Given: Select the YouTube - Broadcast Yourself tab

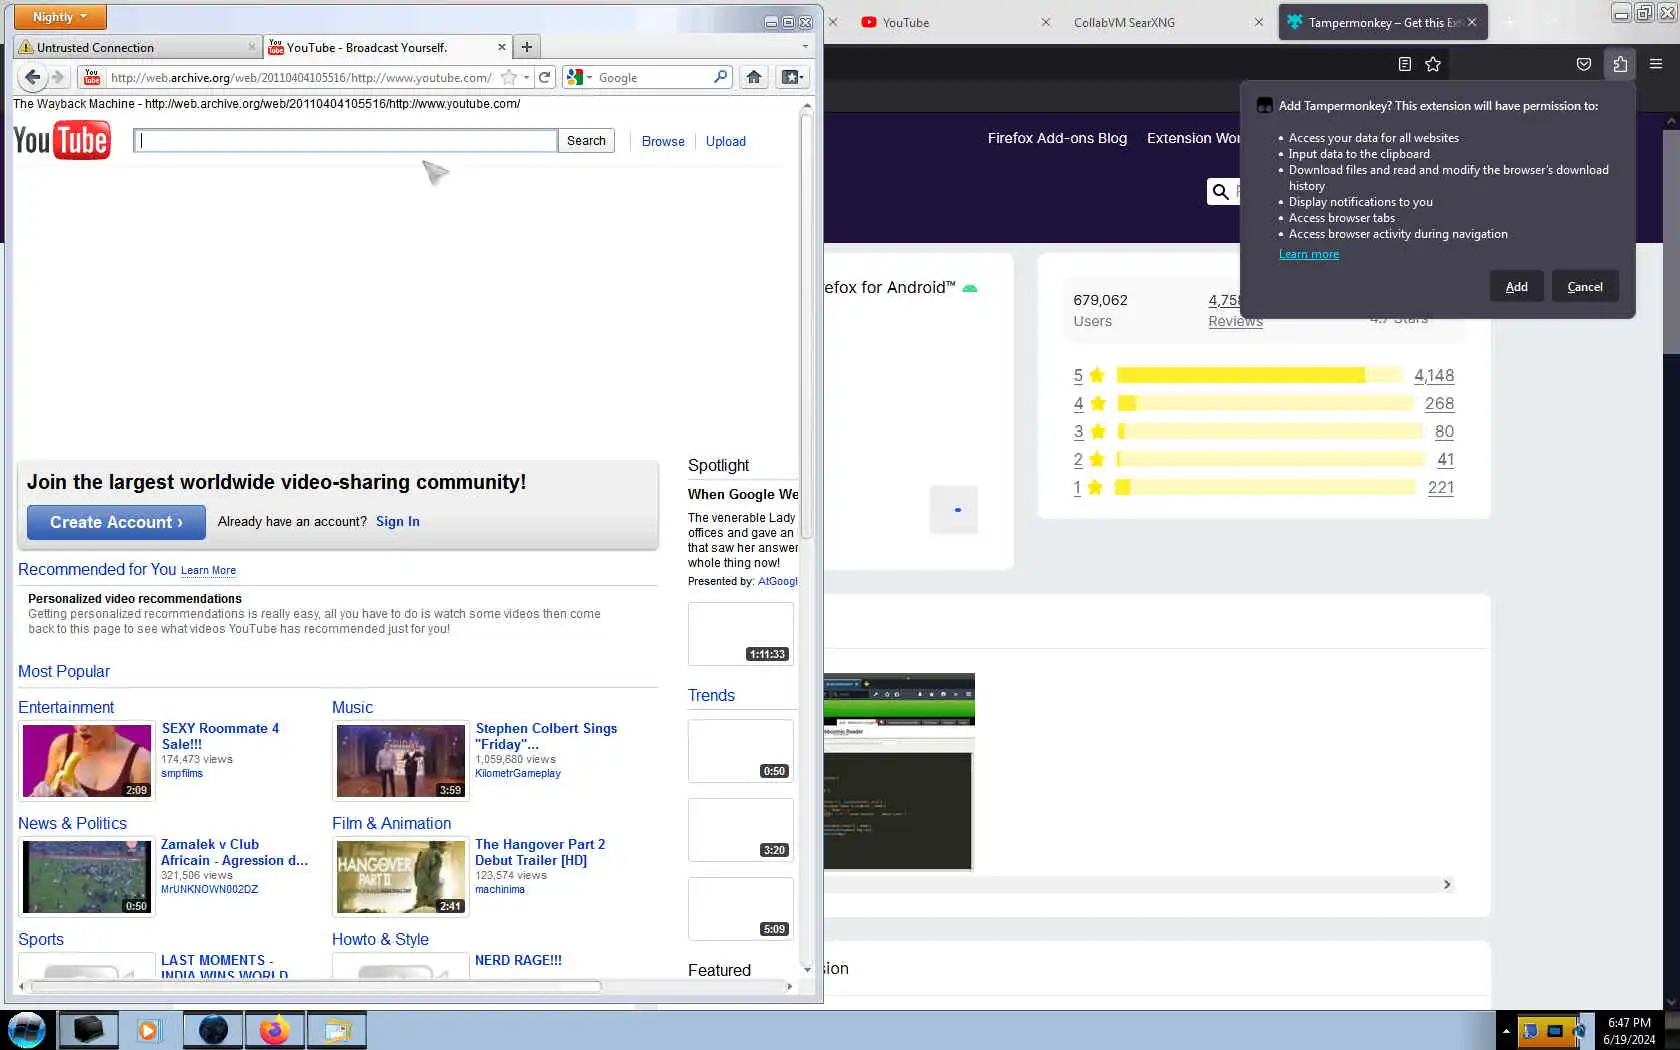Looking at the screenshot, I should [x=388, y=47].
